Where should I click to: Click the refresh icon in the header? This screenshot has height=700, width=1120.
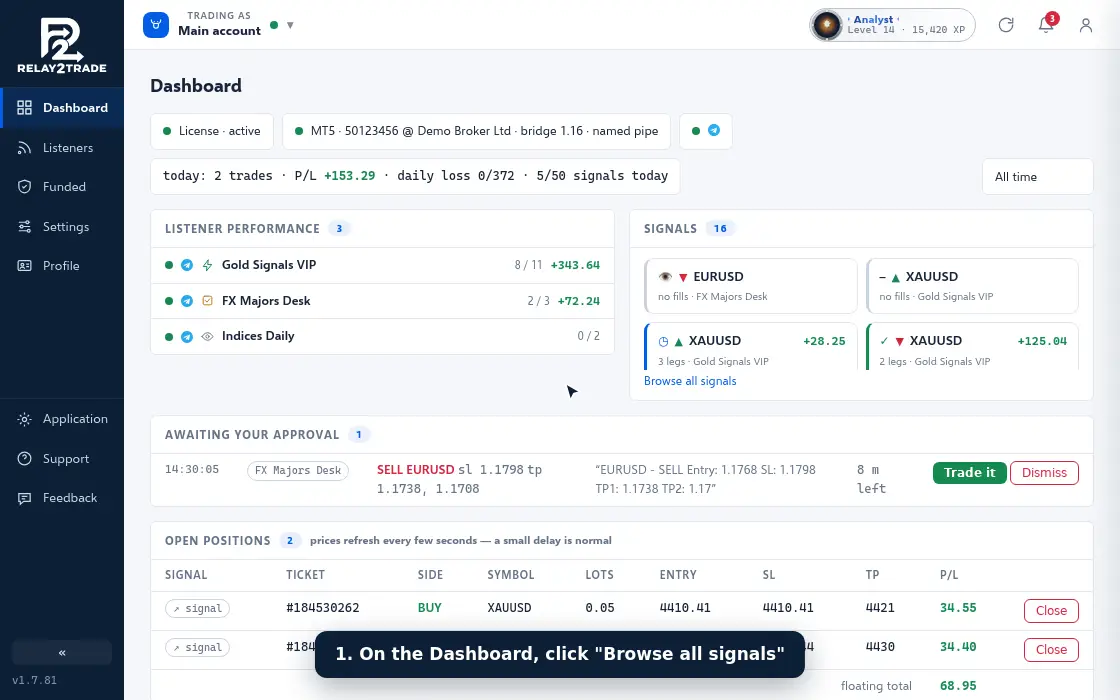click(x=1006, y=25)
